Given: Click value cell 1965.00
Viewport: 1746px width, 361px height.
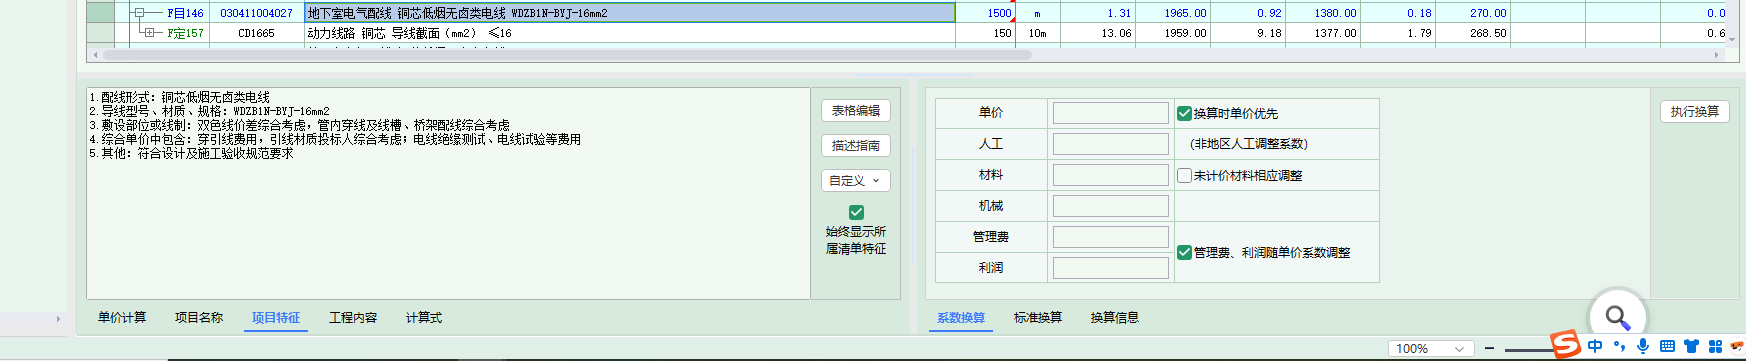Looking at the screenshot, I should [1173, 13].
